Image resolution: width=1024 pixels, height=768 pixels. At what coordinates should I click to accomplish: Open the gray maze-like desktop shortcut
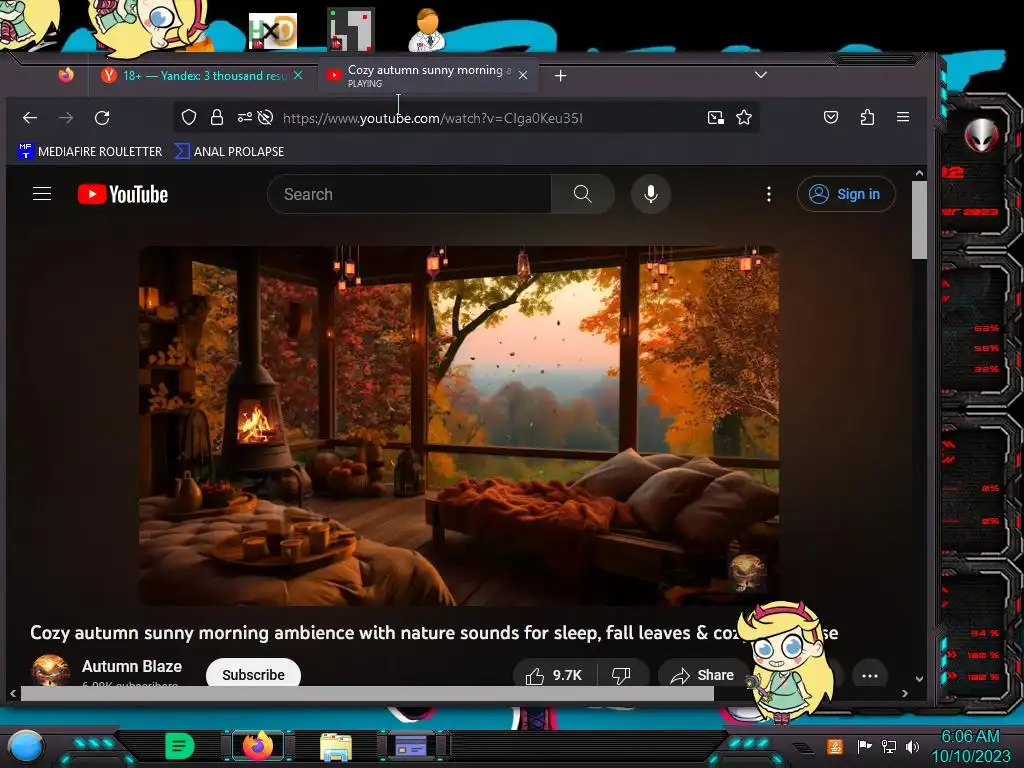click(x=351, y=29)
